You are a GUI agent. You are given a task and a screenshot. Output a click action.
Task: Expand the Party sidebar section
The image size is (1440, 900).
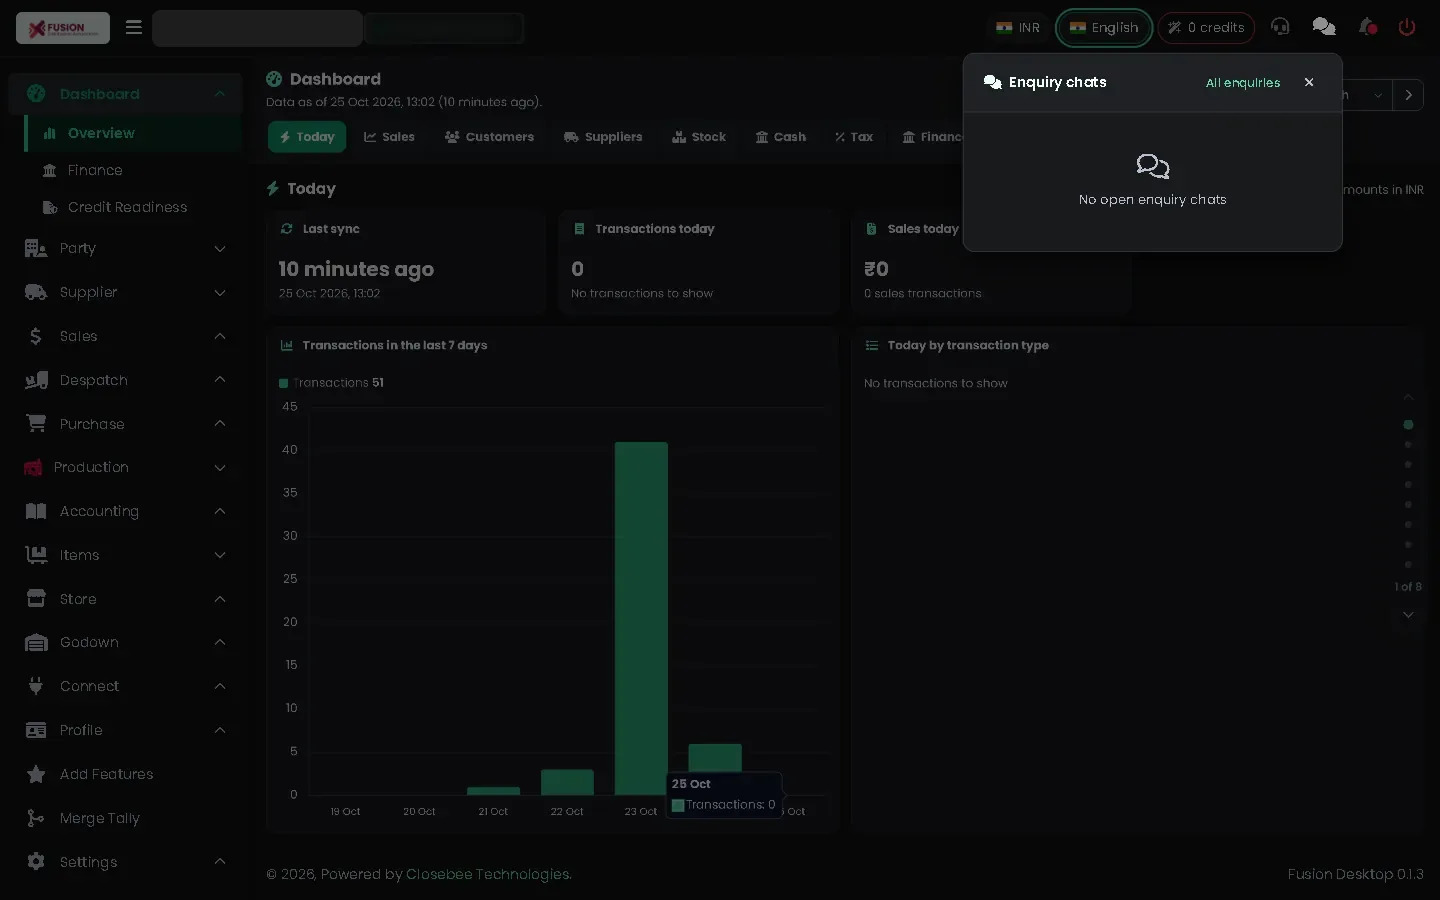125,248
